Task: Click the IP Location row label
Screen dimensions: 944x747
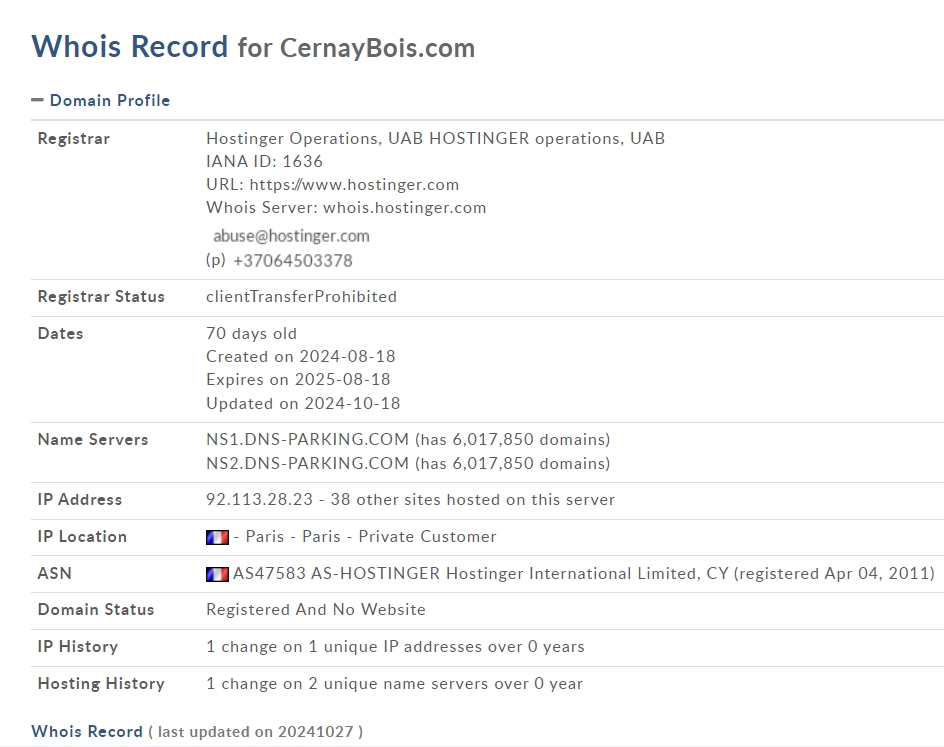Action: pos(82,536)
